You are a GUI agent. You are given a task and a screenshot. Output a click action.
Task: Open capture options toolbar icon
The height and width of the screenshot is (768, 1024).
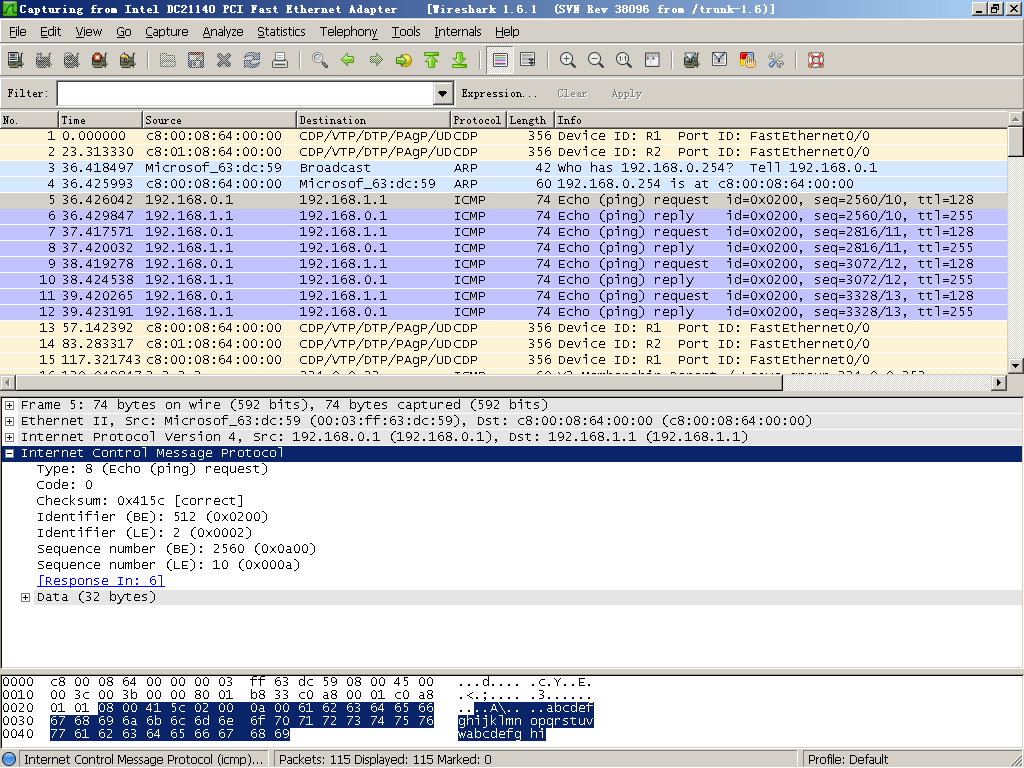44,61
